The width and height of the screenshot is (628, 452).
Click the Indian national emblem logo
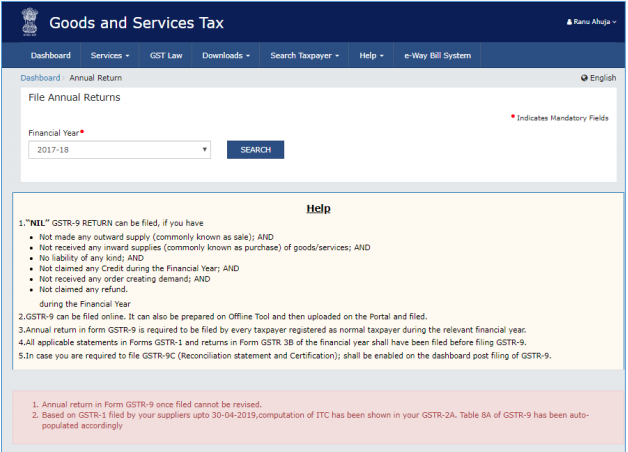click(30, 22)
